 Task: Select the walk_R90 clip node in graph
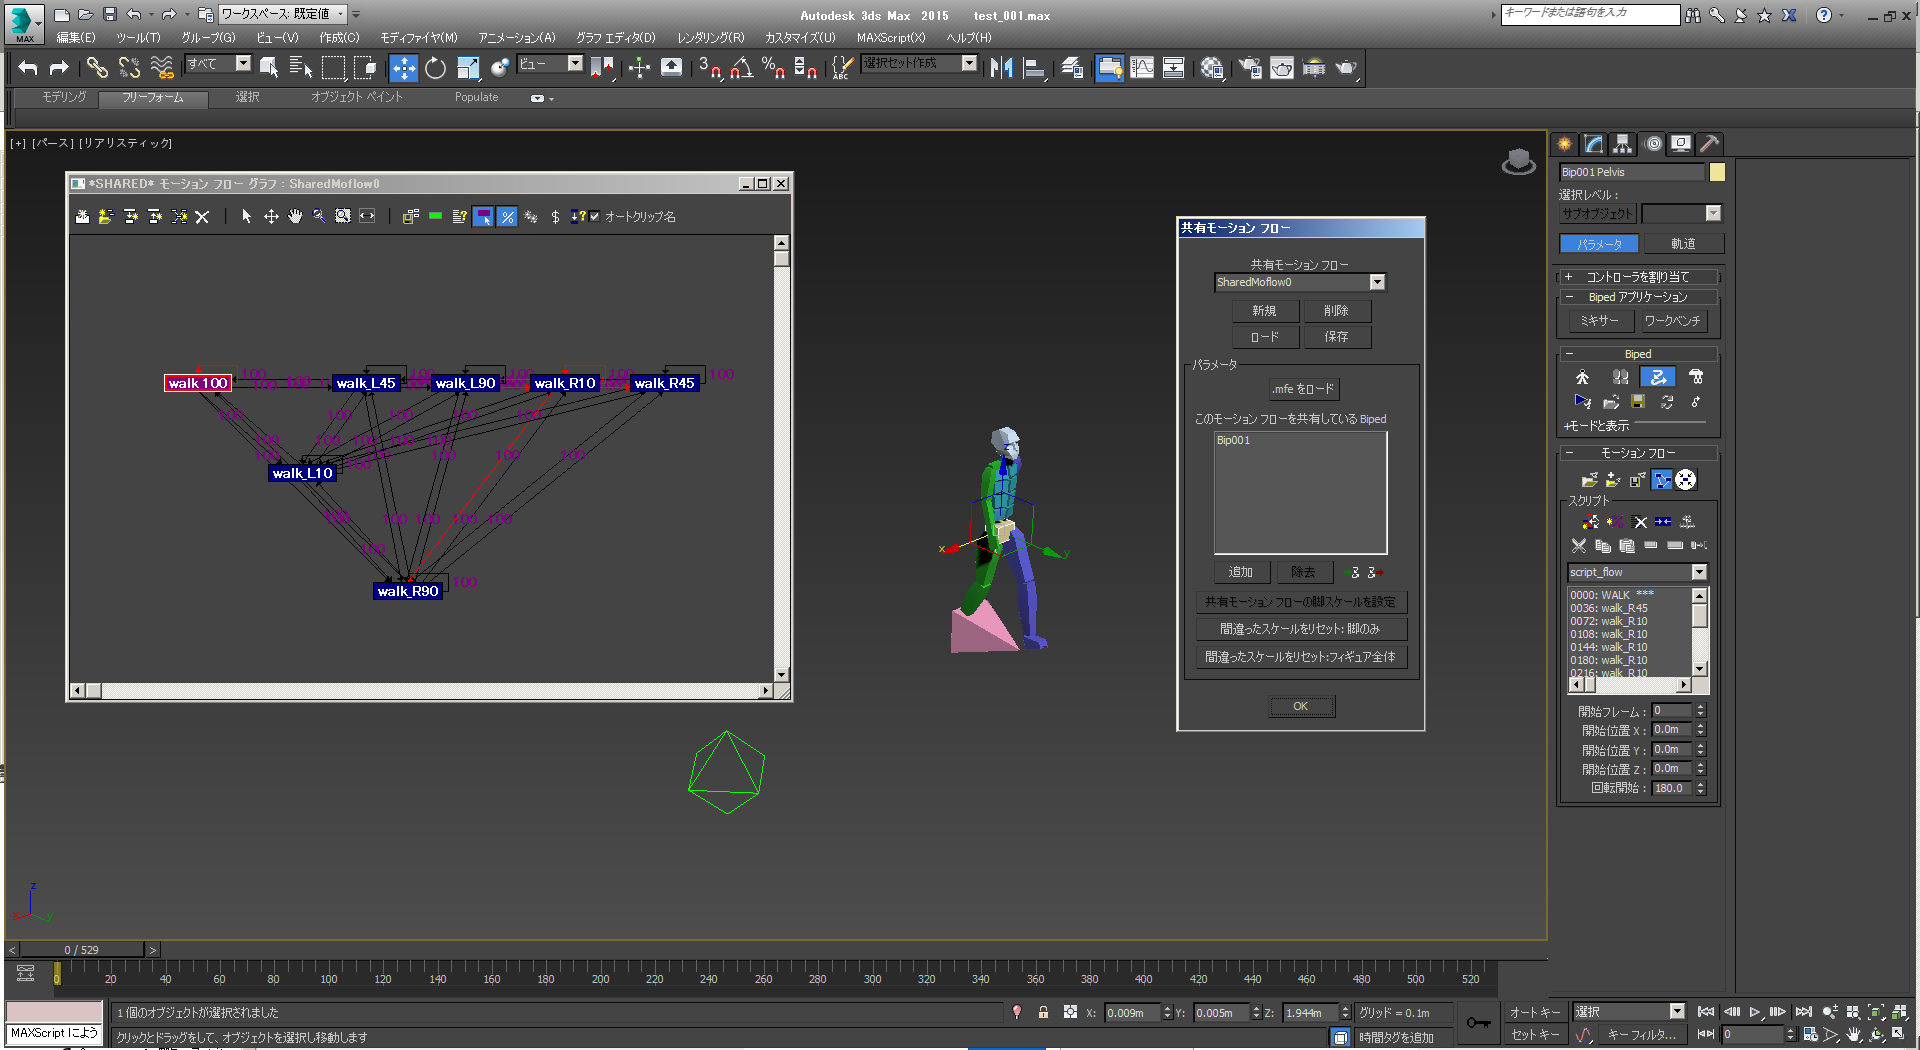pos(408,591)
